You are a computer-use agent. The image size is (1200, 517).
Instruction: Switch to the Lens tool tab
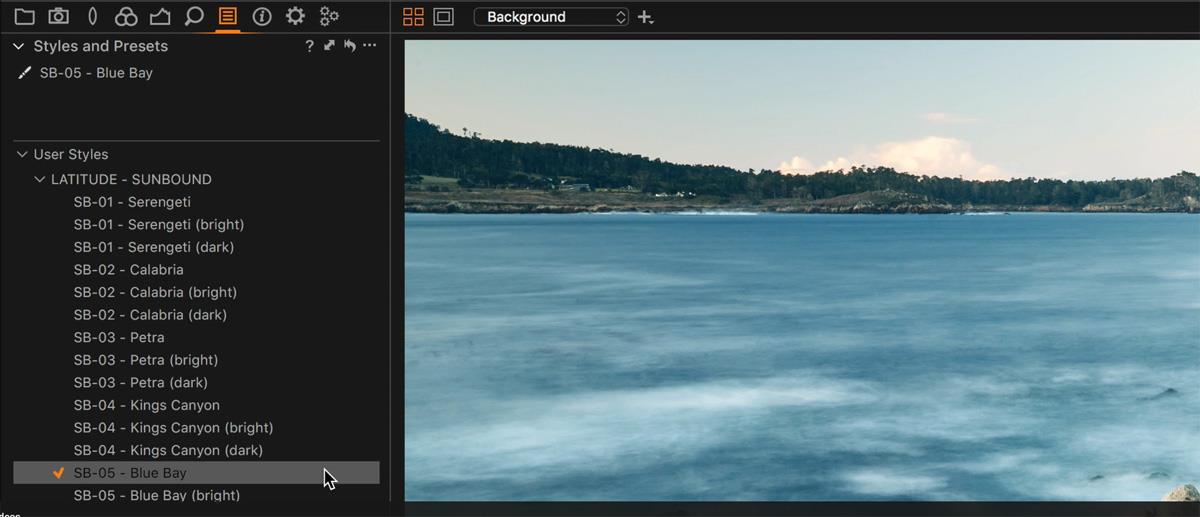[x=93, y=16]
